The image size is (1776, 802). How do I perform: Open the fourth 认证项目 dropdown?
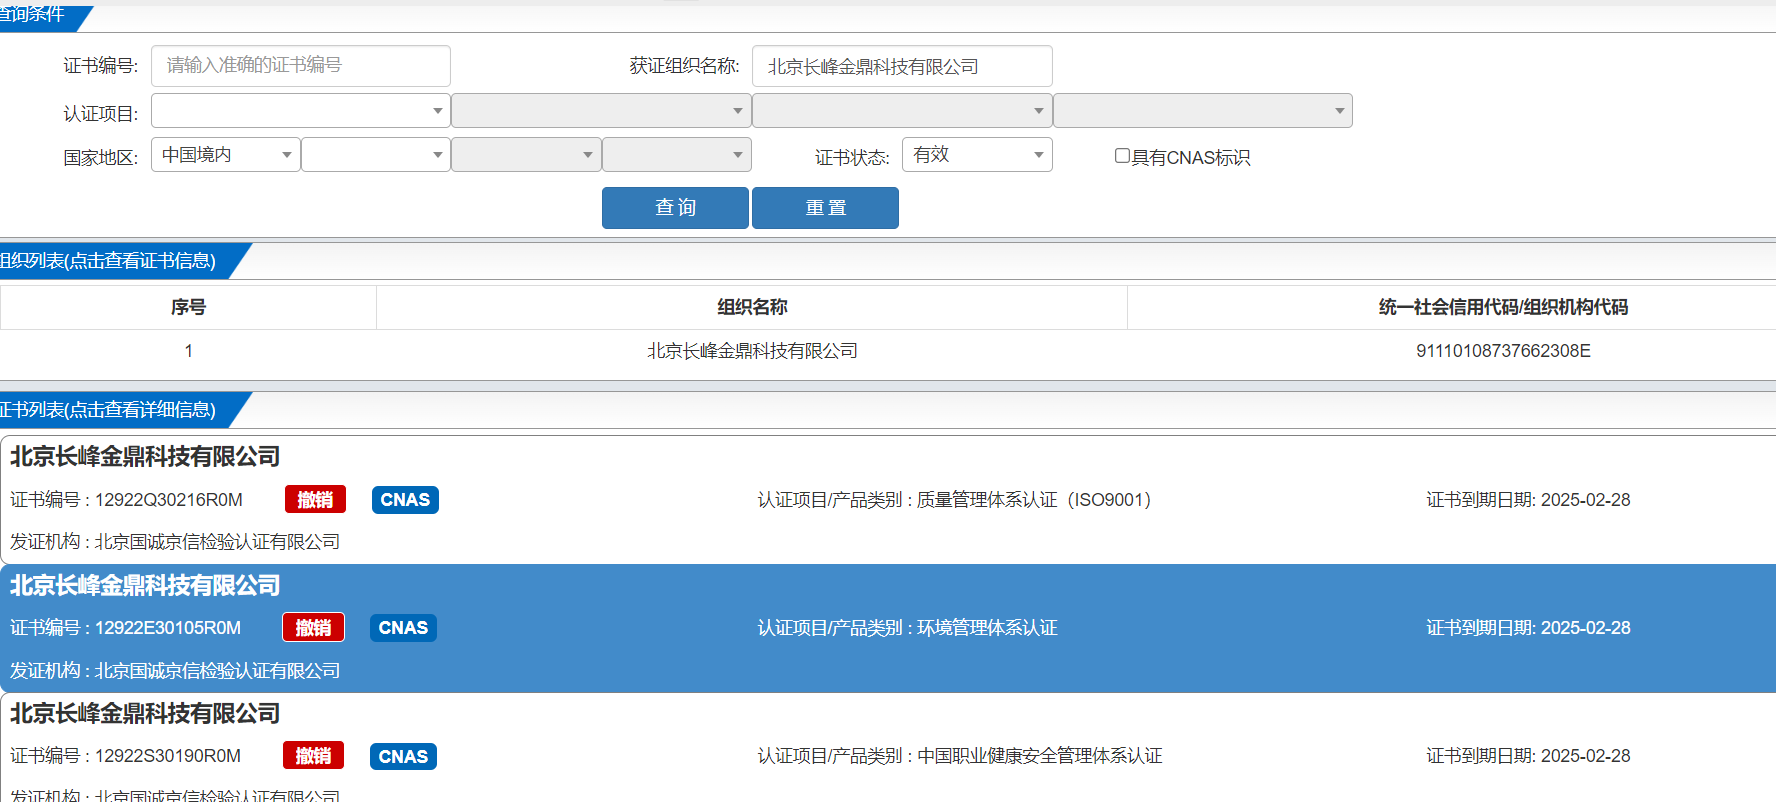coord(1203,111)
